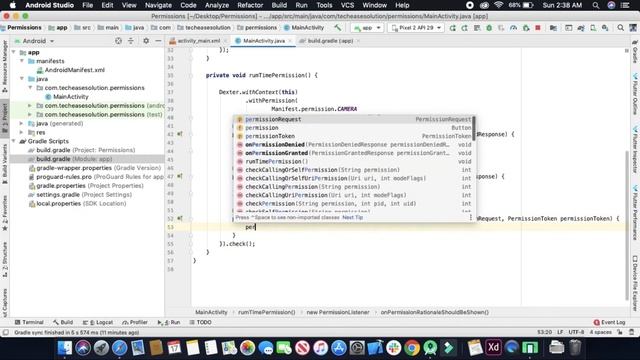Click the Search Everywhere magnifier in toolbar

(x=620, y=28)
